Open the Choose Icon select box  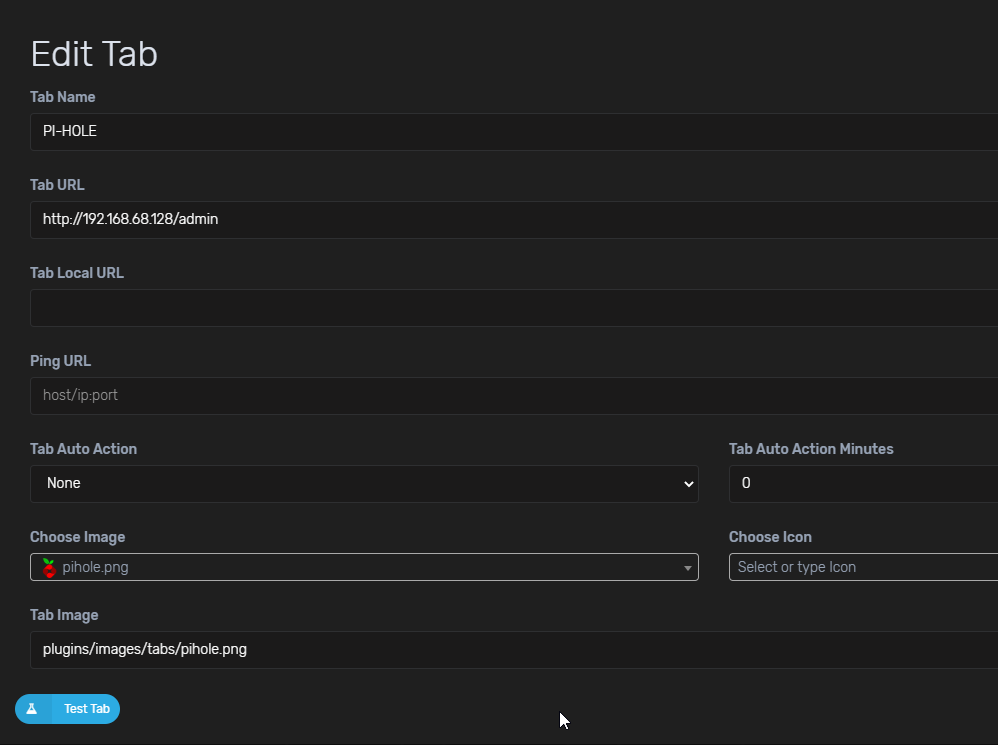(x=863, y=567)
